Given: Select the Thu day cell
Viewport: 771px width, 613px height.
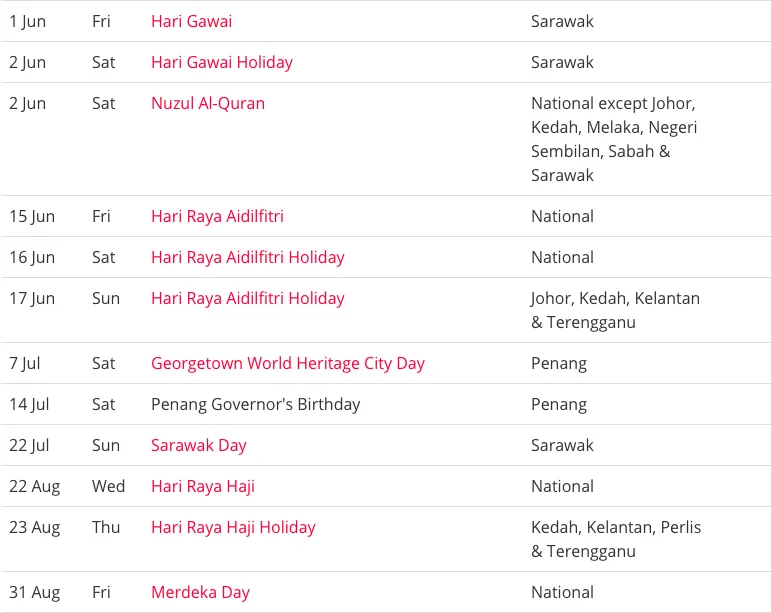Looking at the screenshot, I should tap(105, 527).
